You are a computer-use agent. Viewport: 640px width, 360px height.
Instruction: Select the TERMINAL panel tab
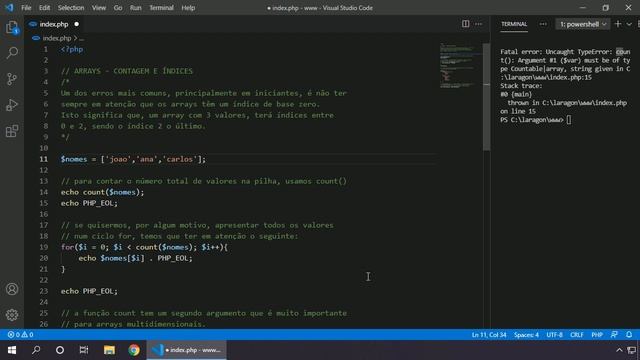pyautogui.click(x=514, y=24)
